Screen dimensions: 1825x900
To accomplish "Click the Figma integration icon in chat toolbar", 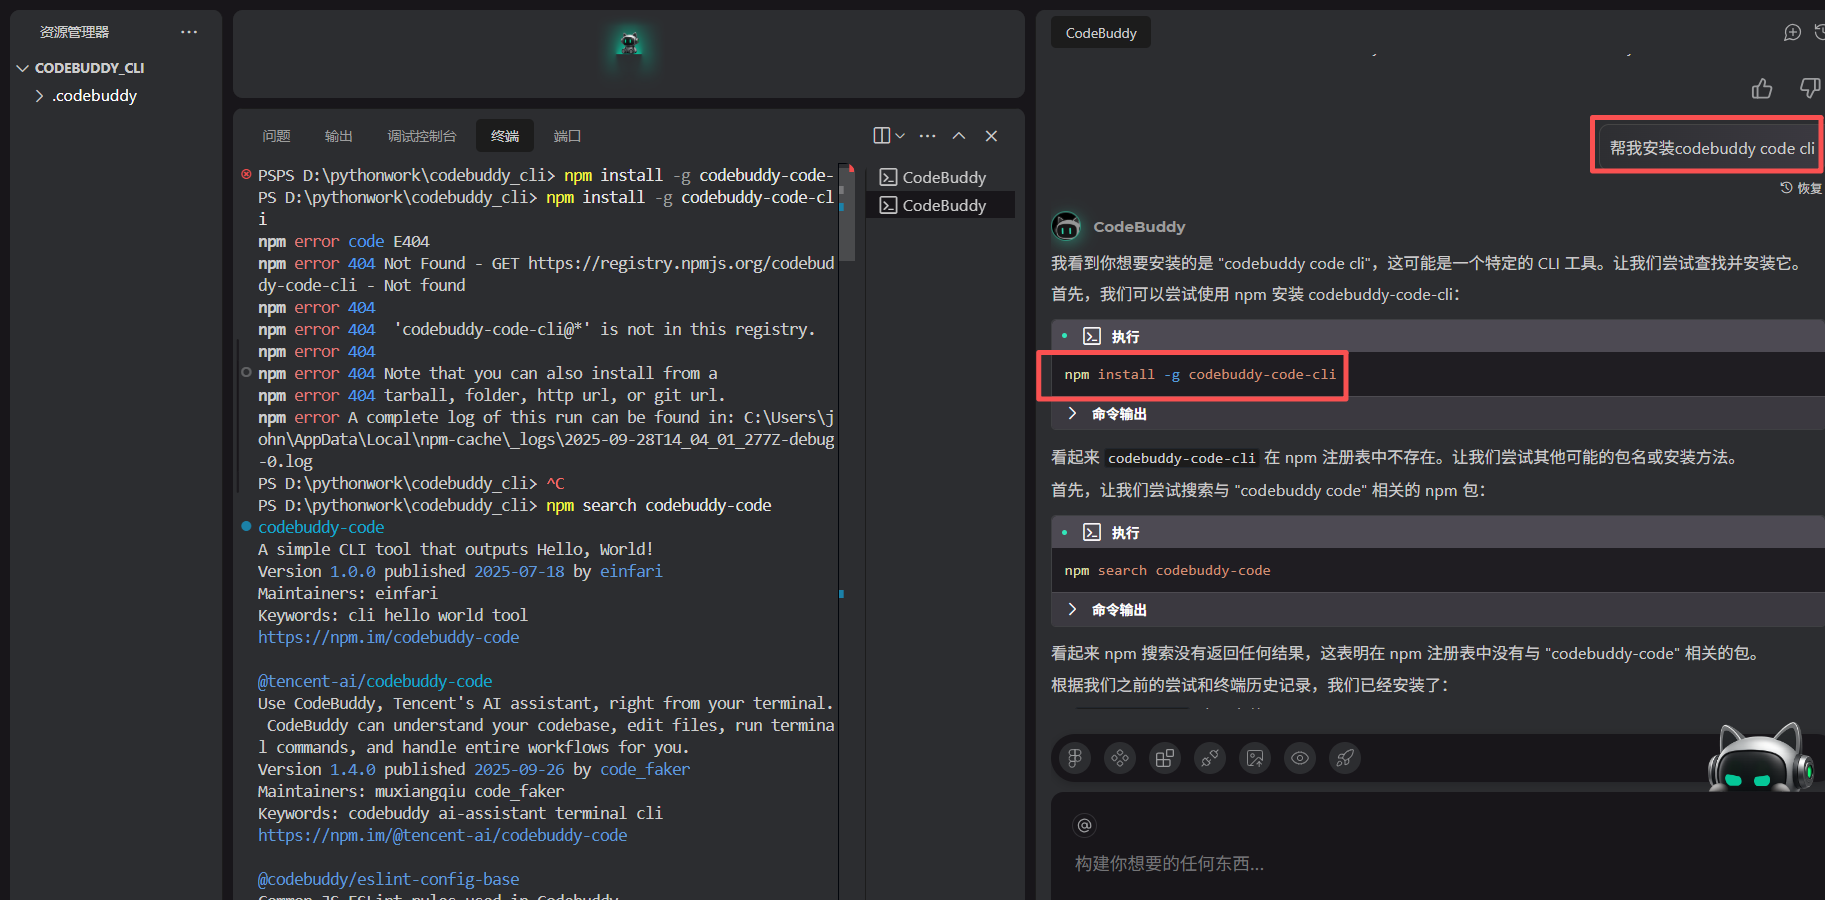I will [x=1075, y=758].
